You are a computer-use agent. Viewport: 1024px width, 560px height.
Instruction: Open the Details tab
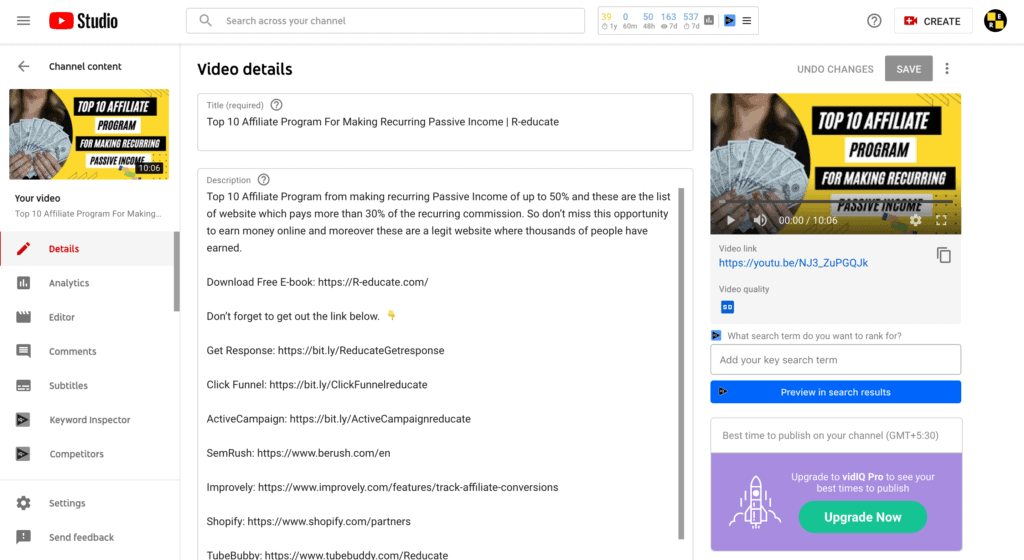pyautogui.click(x=88, y=249)
